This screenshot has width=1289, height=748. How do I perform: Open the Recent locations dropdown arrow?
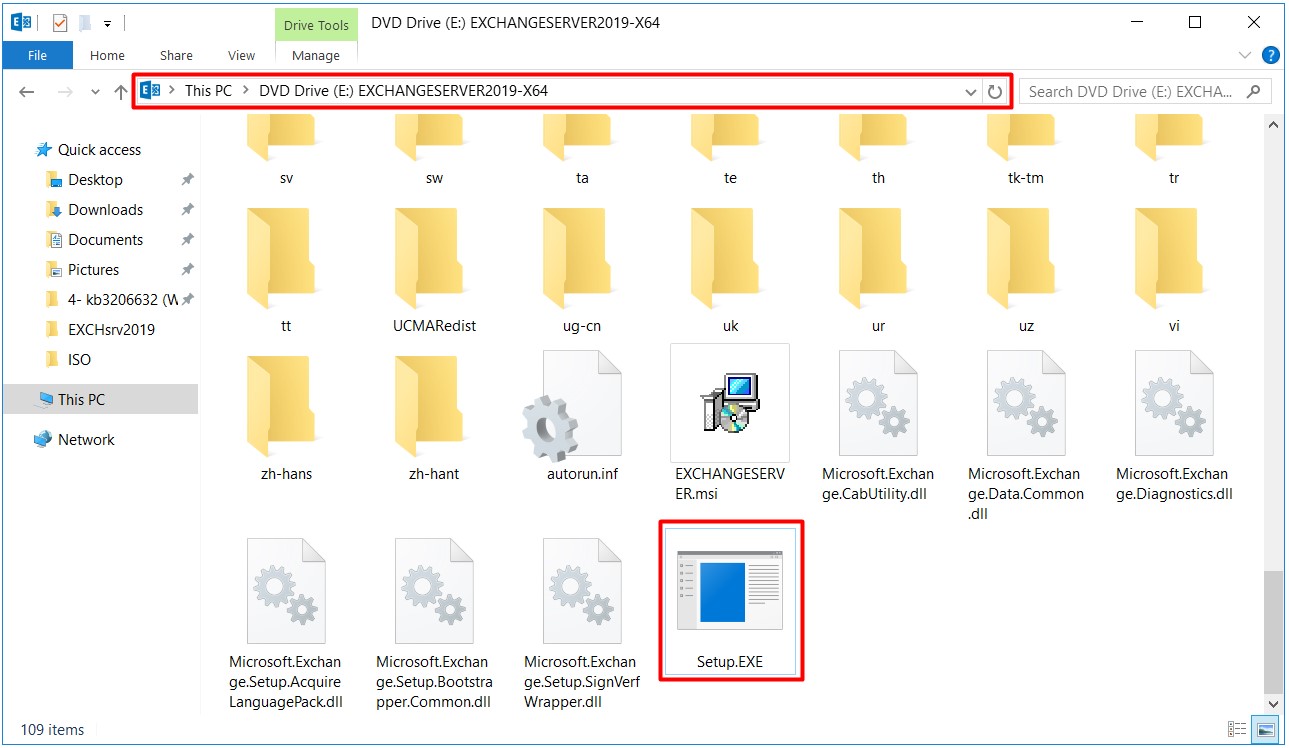(x=96, y=92)
